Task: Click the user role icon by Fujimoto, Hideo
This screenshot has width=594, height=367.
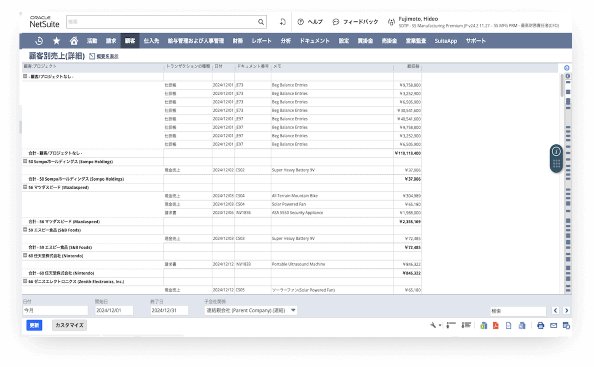Action: [x=391, y=22]
